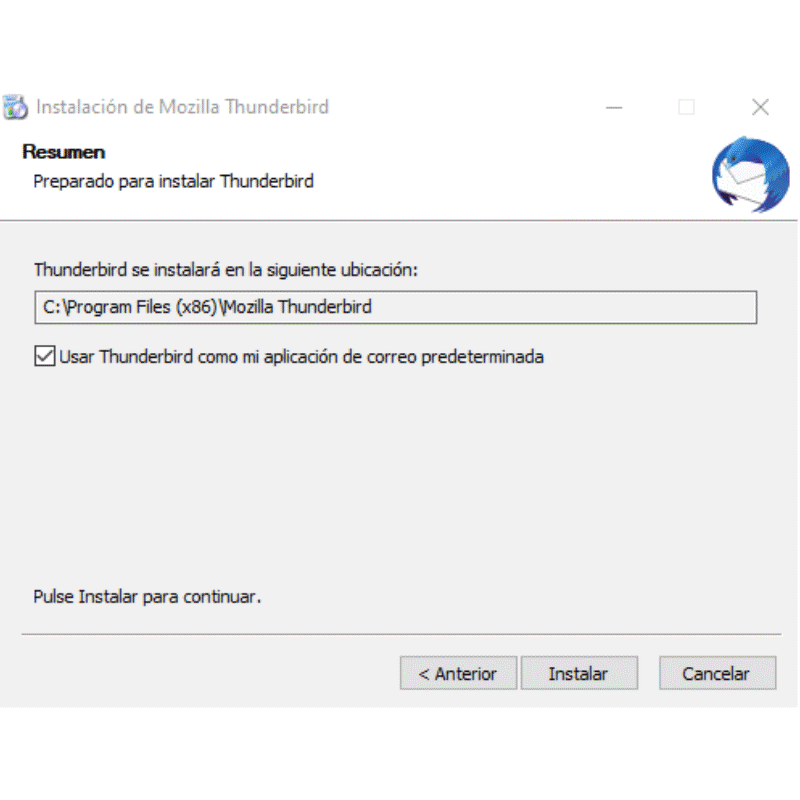Close the Thunderbird installer window

point(760,107)
